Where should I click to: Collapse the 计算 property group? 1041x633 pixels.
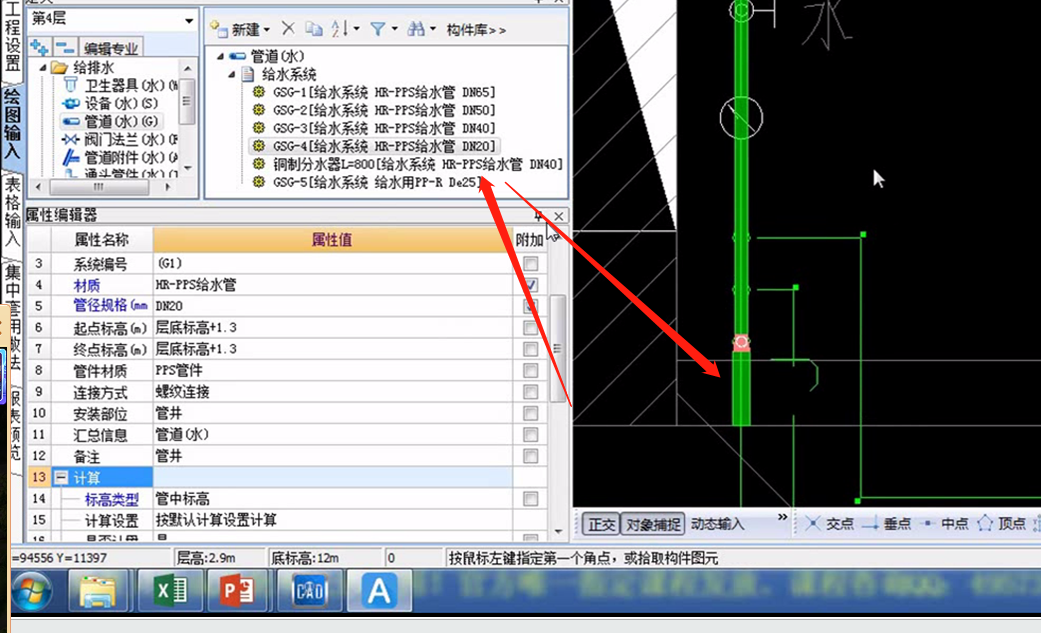[61, 477]
